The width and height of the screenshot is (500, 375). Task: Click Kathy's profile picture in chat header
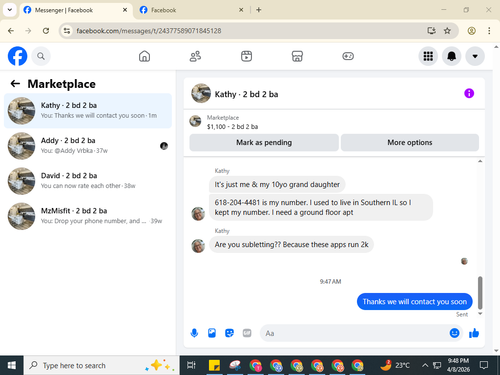[x=201, y=93]
